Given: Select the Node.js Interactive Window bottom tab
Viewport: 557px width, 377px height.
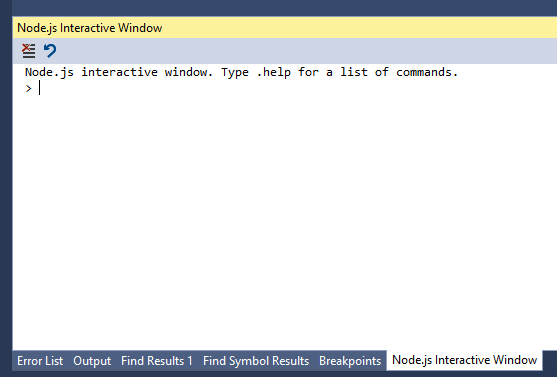Looking at the screenshot, I should [x=464, y=360].
